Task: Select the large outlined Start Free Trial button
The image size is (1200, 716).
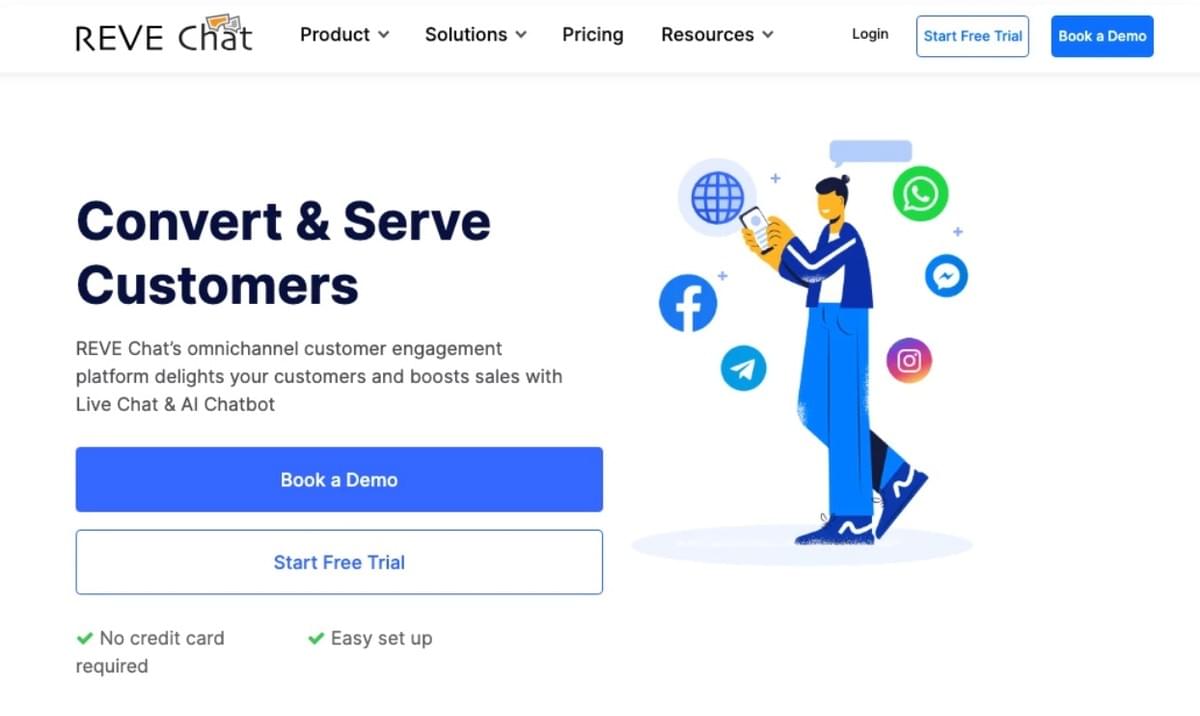Action: tap(339, 562)
